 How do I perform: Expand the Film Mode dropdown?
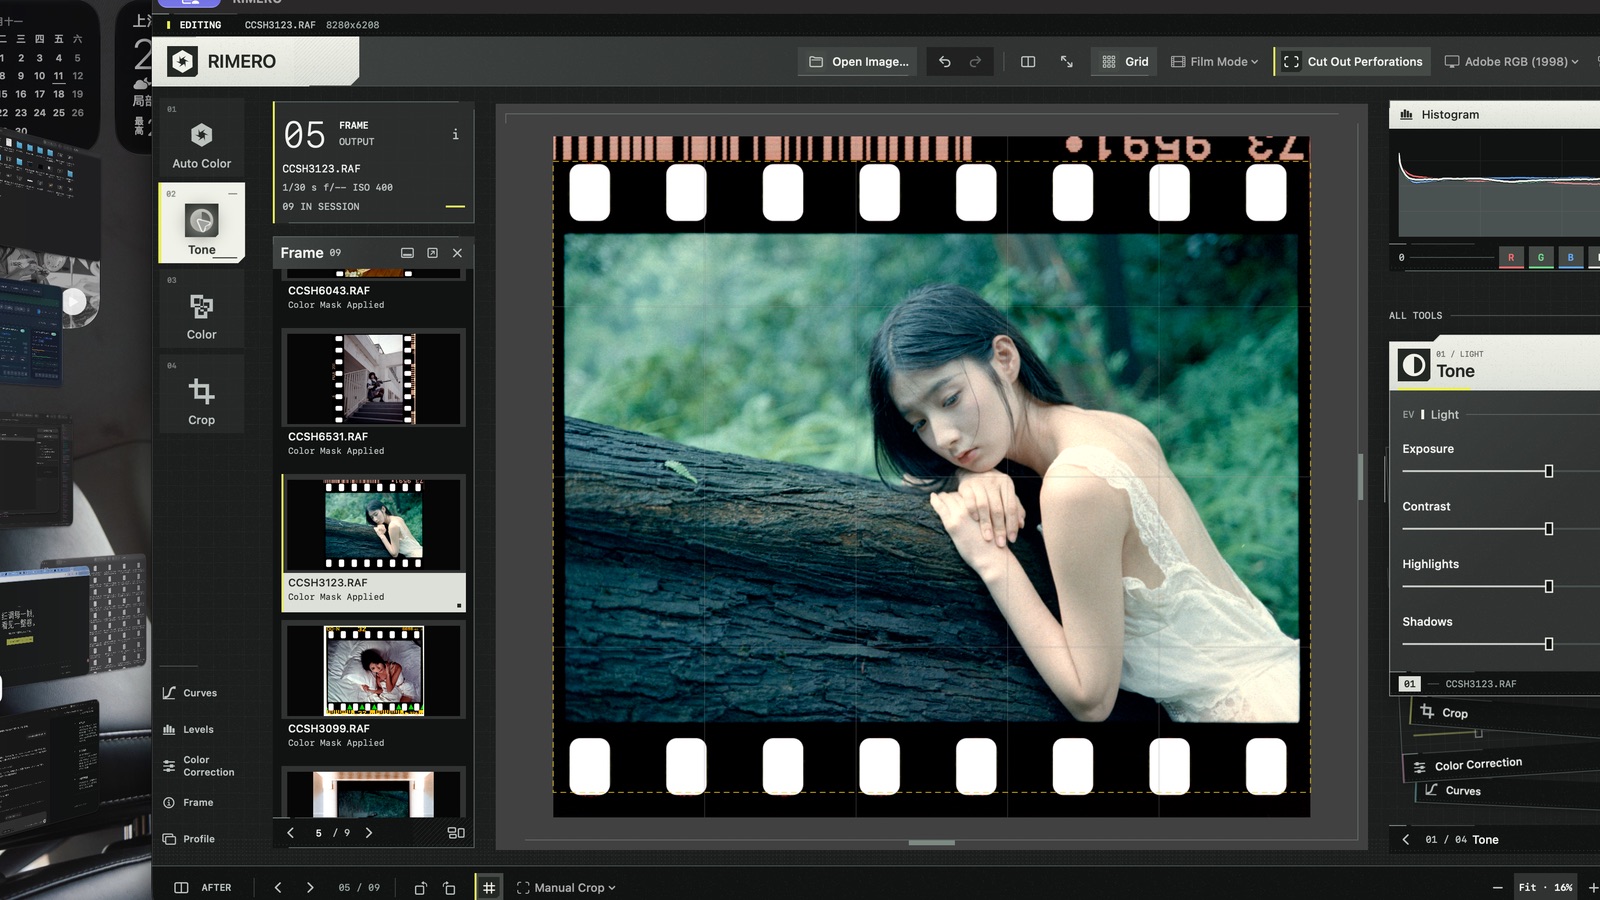coord(1214,62)
